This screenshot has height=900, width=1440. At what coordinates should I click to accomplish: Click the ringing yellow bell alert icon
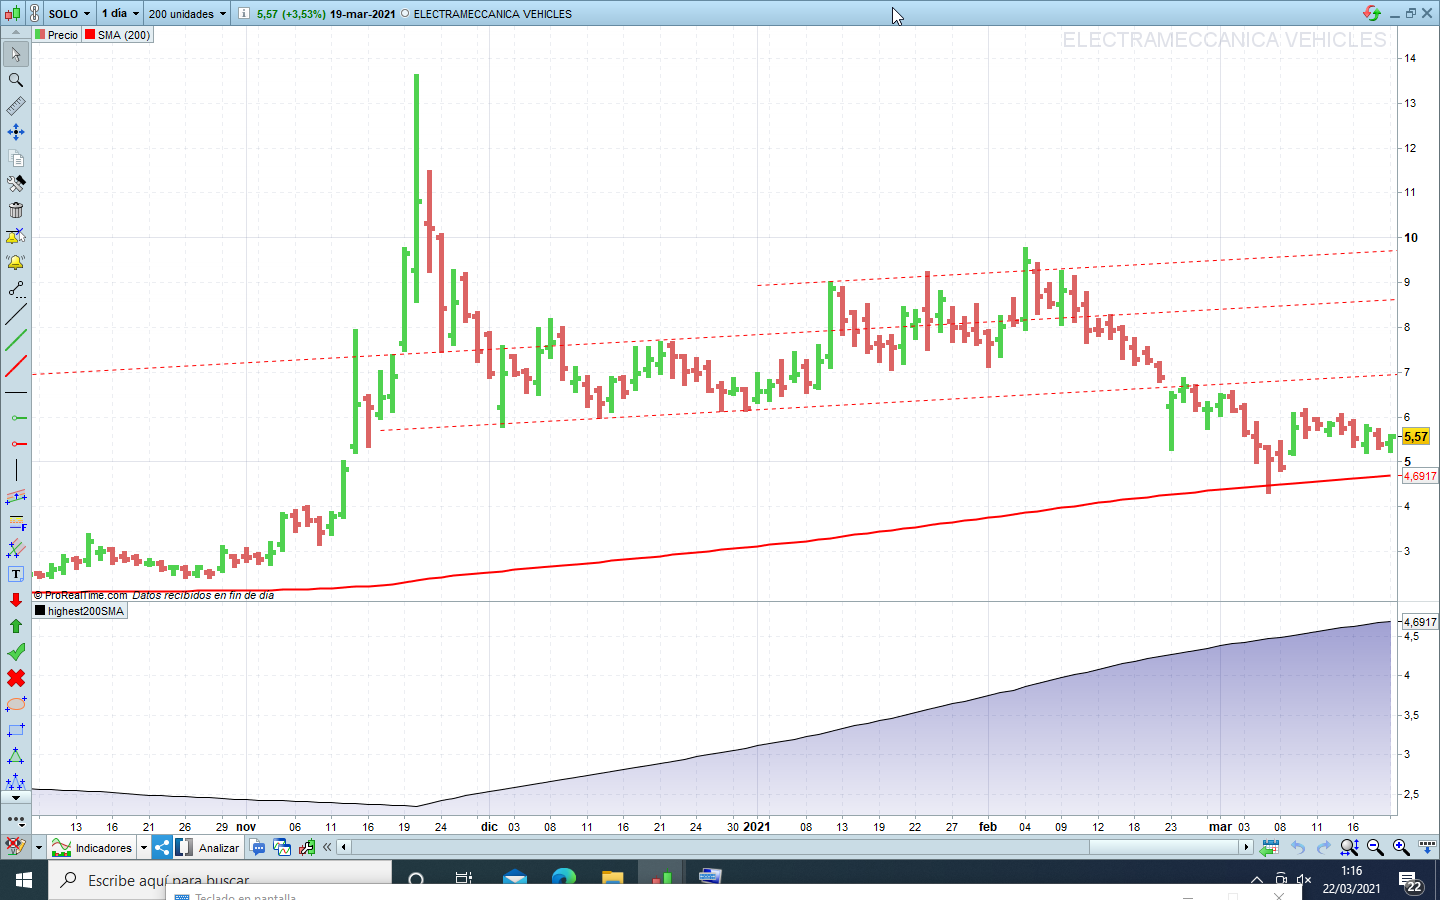[16, 262]
